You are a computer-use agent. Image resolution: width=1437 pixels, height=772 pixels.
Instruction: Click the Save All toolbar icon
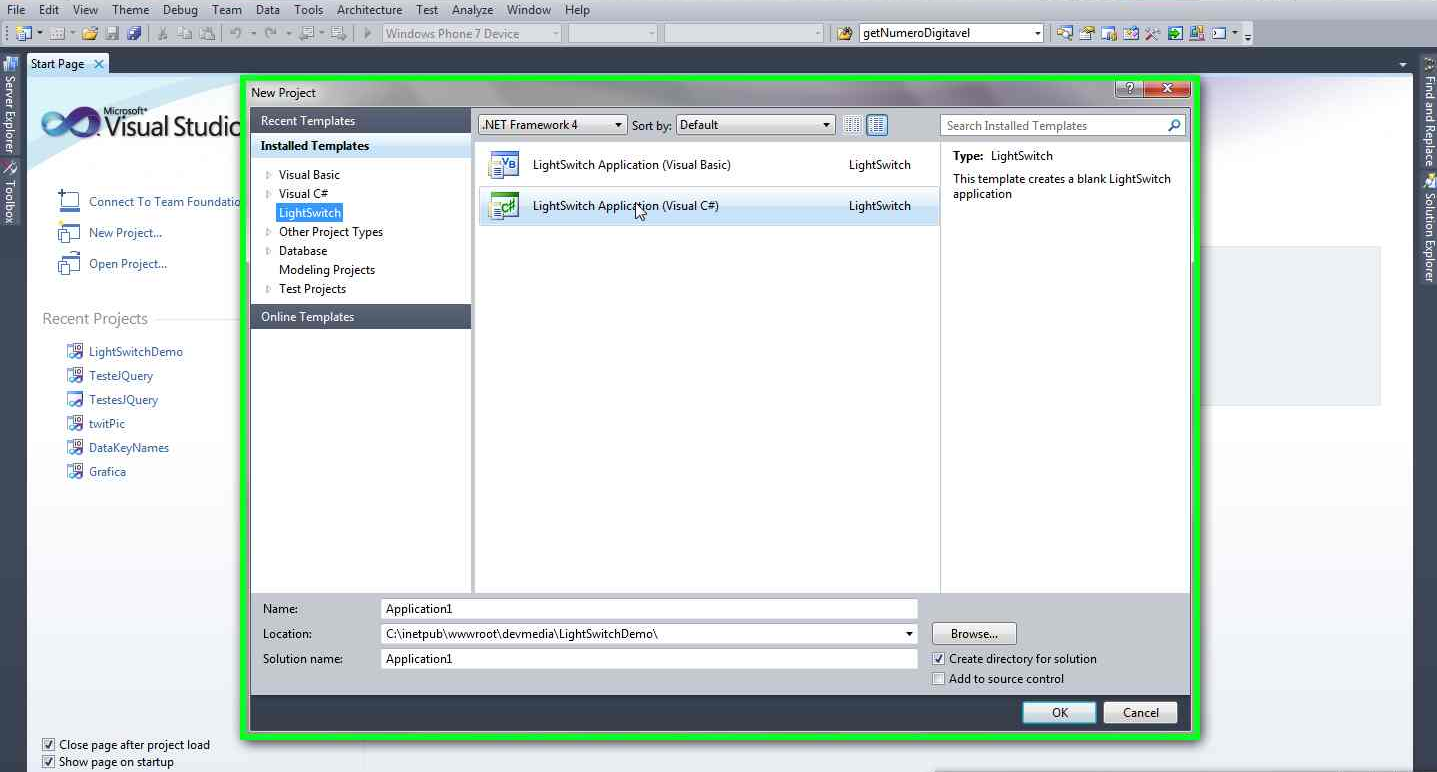click(133, 34)
